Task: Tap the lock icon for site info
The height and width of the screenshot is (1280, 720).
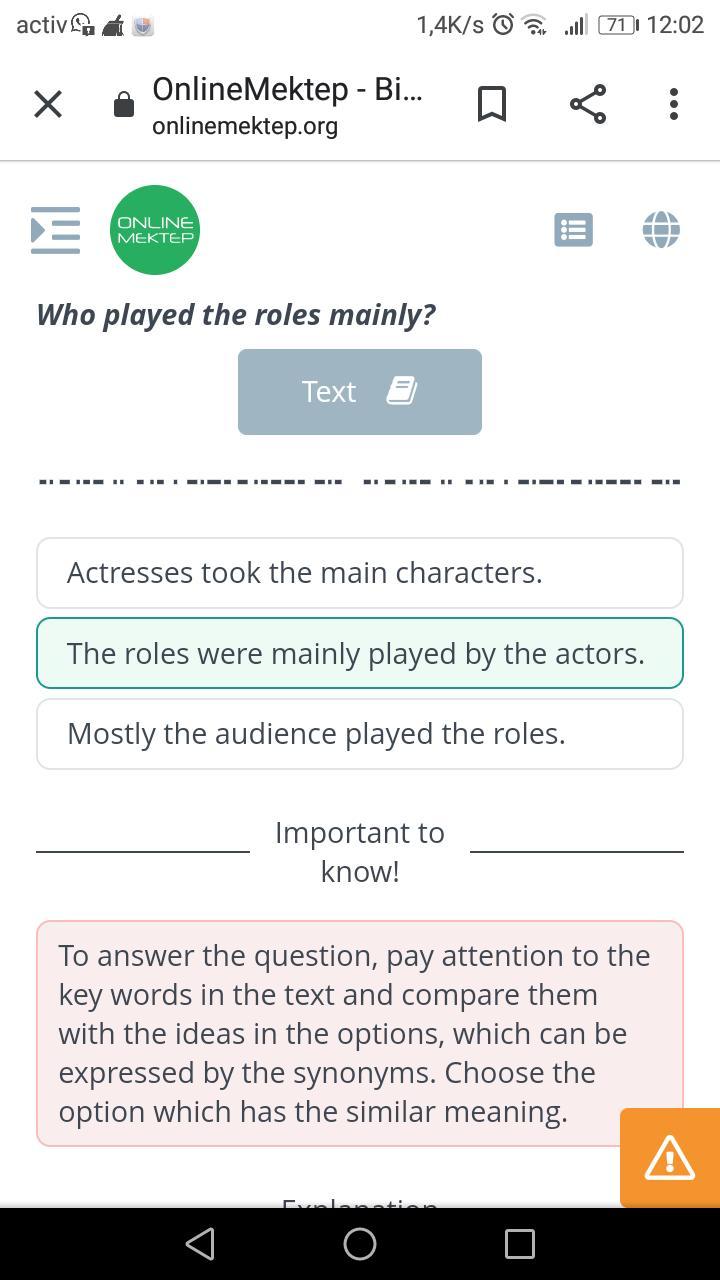Action: (x=124, y=105)
